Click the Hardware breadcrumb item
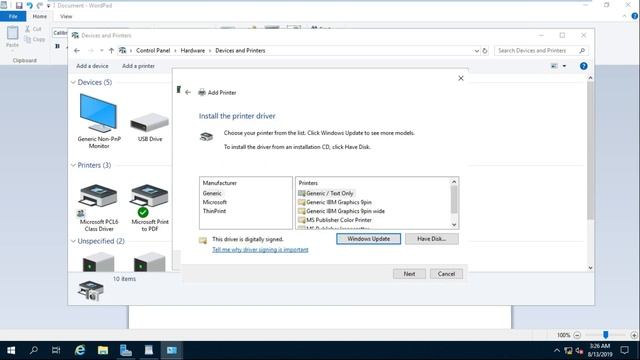Image resolution: width=640 pixels, height=360 pixels. click(x=193, y=51)
